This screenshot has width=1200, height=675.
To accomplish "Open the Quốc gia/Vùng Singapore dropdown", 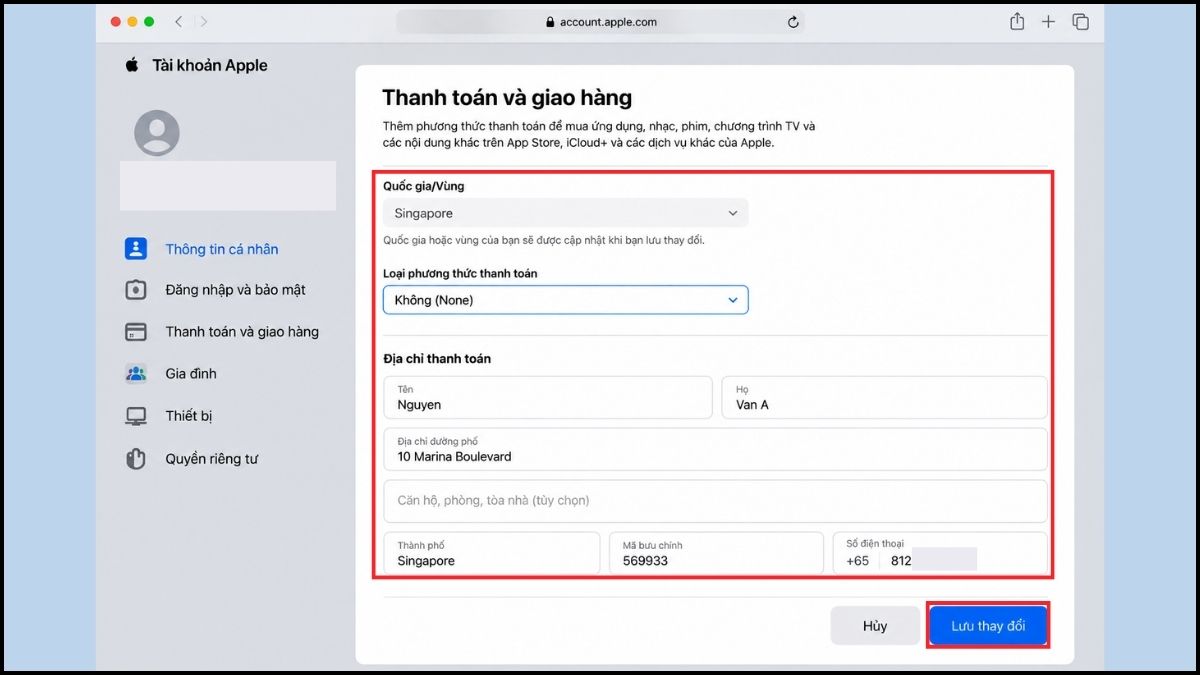I will pyautogui.click(x=566, y=213).
